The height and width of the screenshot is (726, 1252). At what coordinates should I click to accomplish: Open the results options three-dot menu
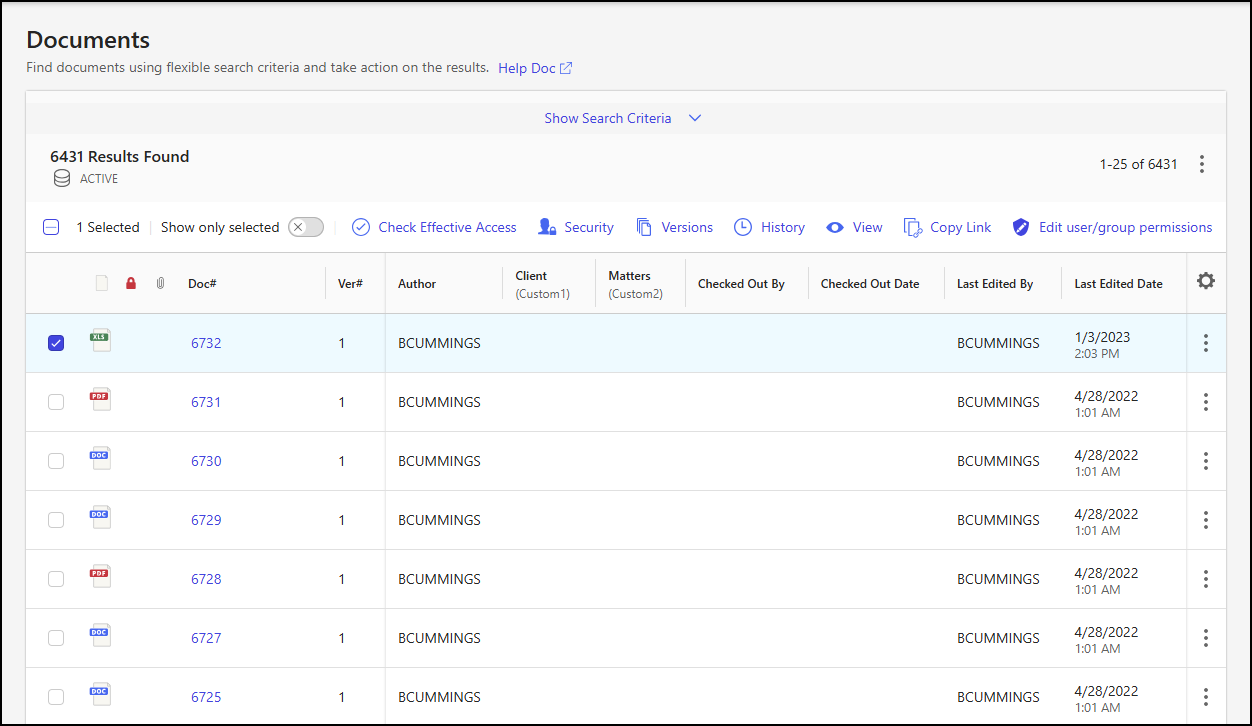1202,163
